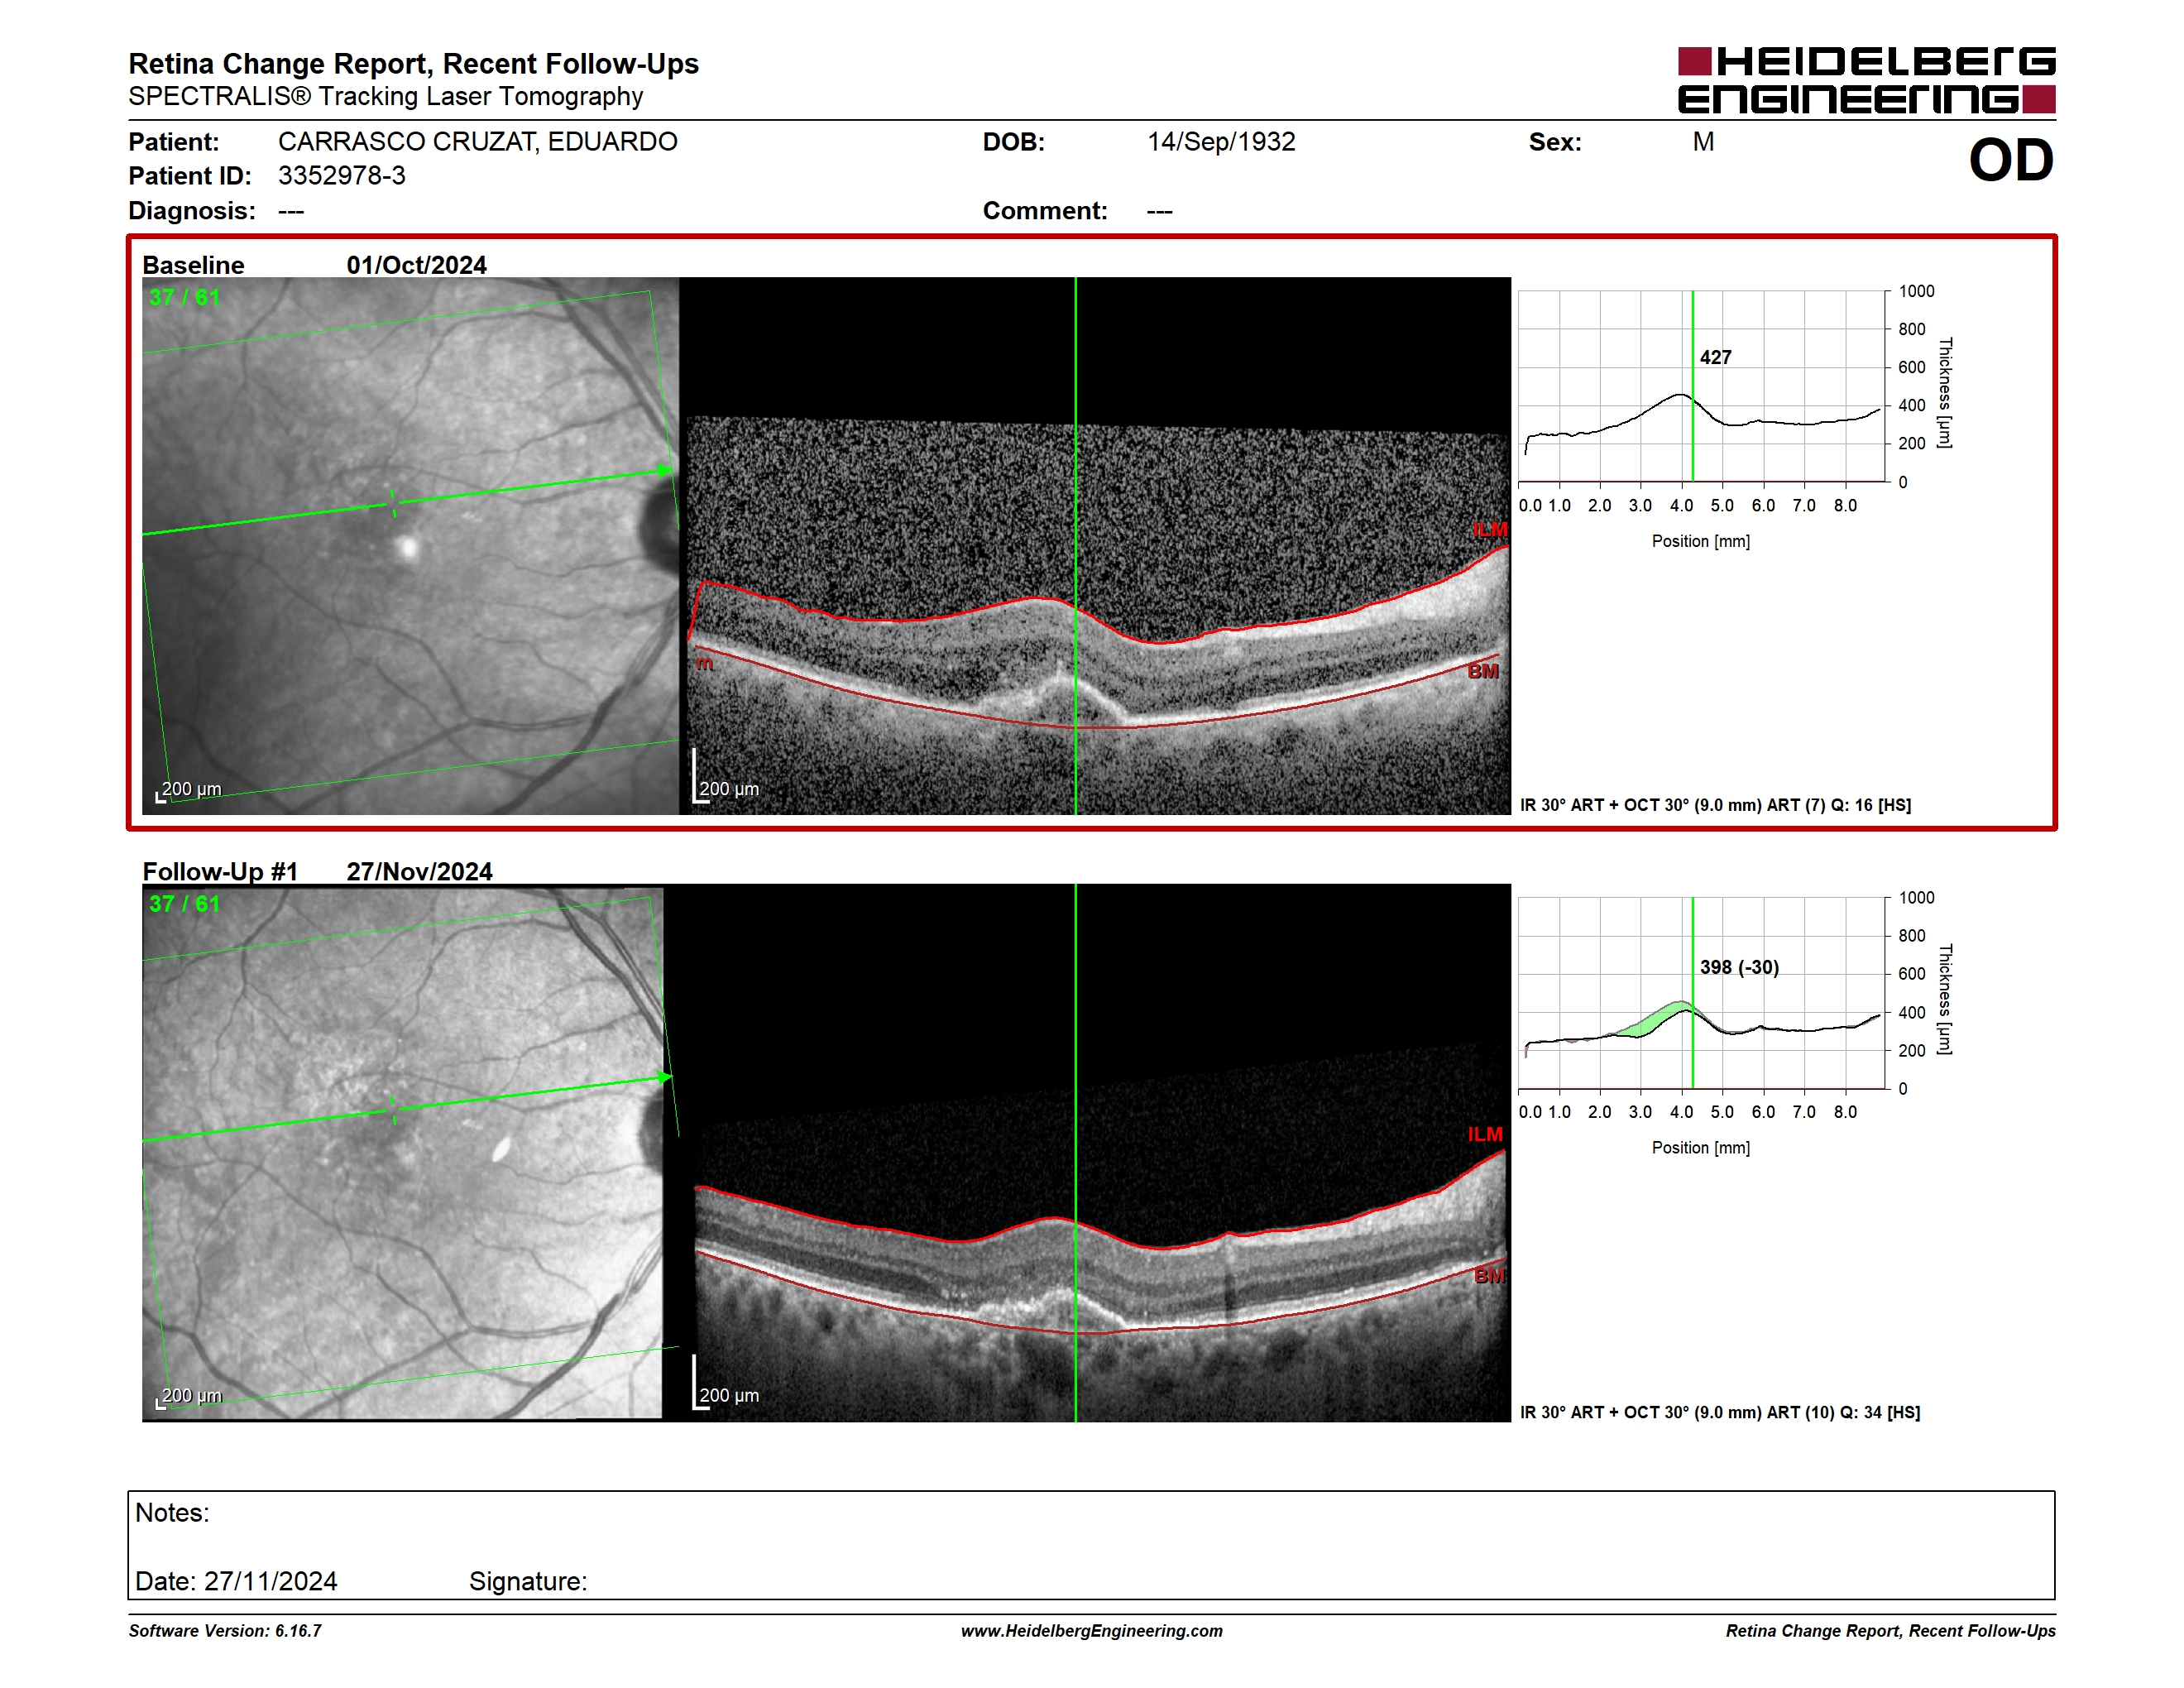Image resolution: width=2184 pixels, height=1688 pixels.
Task: Click the OD eye indicator
Action: (x=2011, y=160)
